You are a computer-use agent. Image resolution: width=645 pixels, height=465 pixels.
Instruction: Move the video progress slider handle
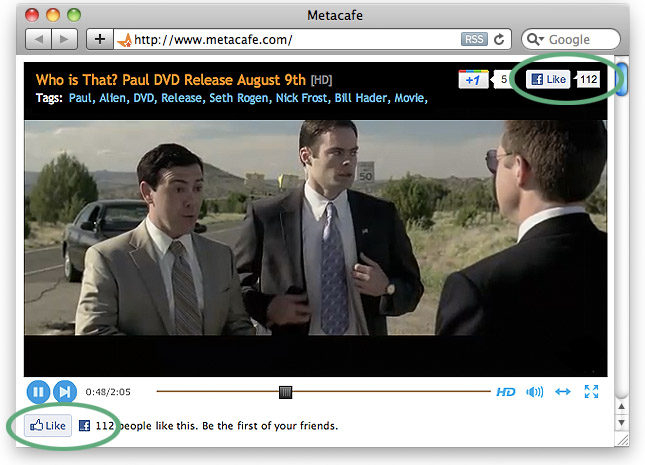(285, 392)
